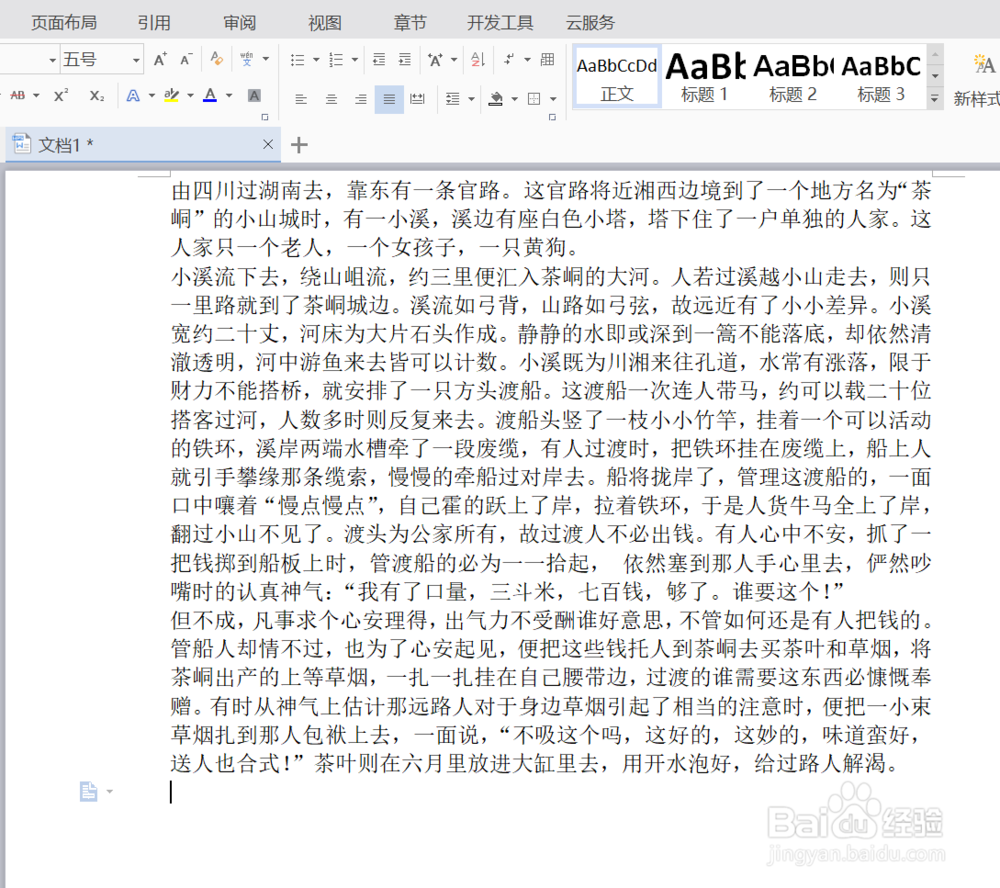Viewport: 1000px width, 888px height.
Task: Apply blue font color
Action: (210, 96)
